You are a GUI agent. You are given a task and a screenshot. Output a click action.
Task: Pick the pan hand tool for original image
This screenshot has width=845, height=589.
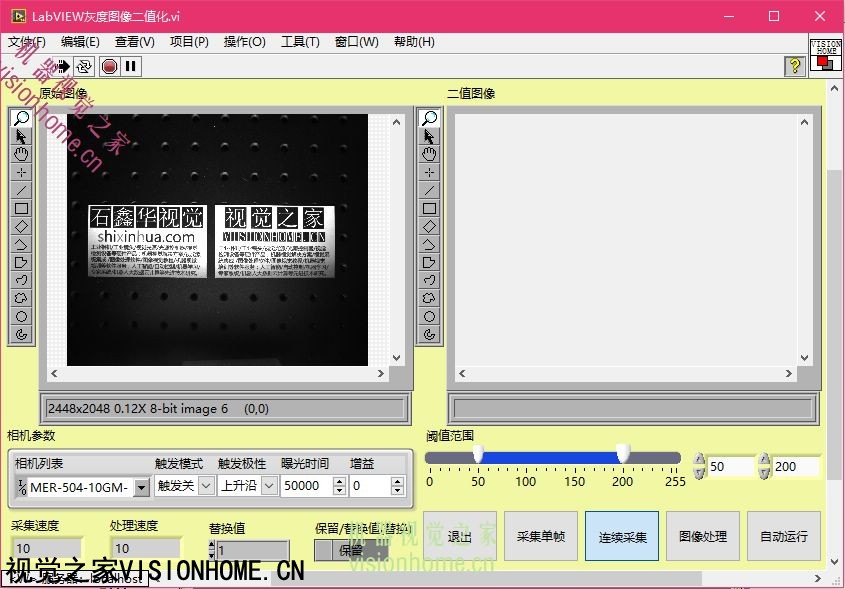tap(22, 154)
